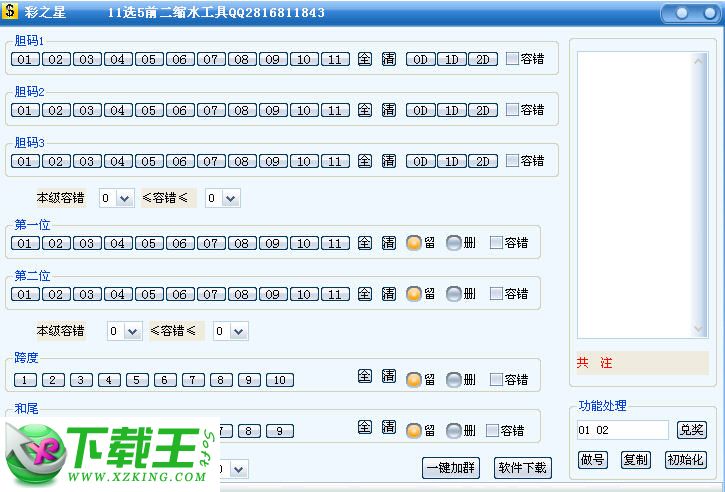Viewport: 725px width, 492px height.
Task: Click 0D button in 胆码1 row
Action: coord(420,59)
